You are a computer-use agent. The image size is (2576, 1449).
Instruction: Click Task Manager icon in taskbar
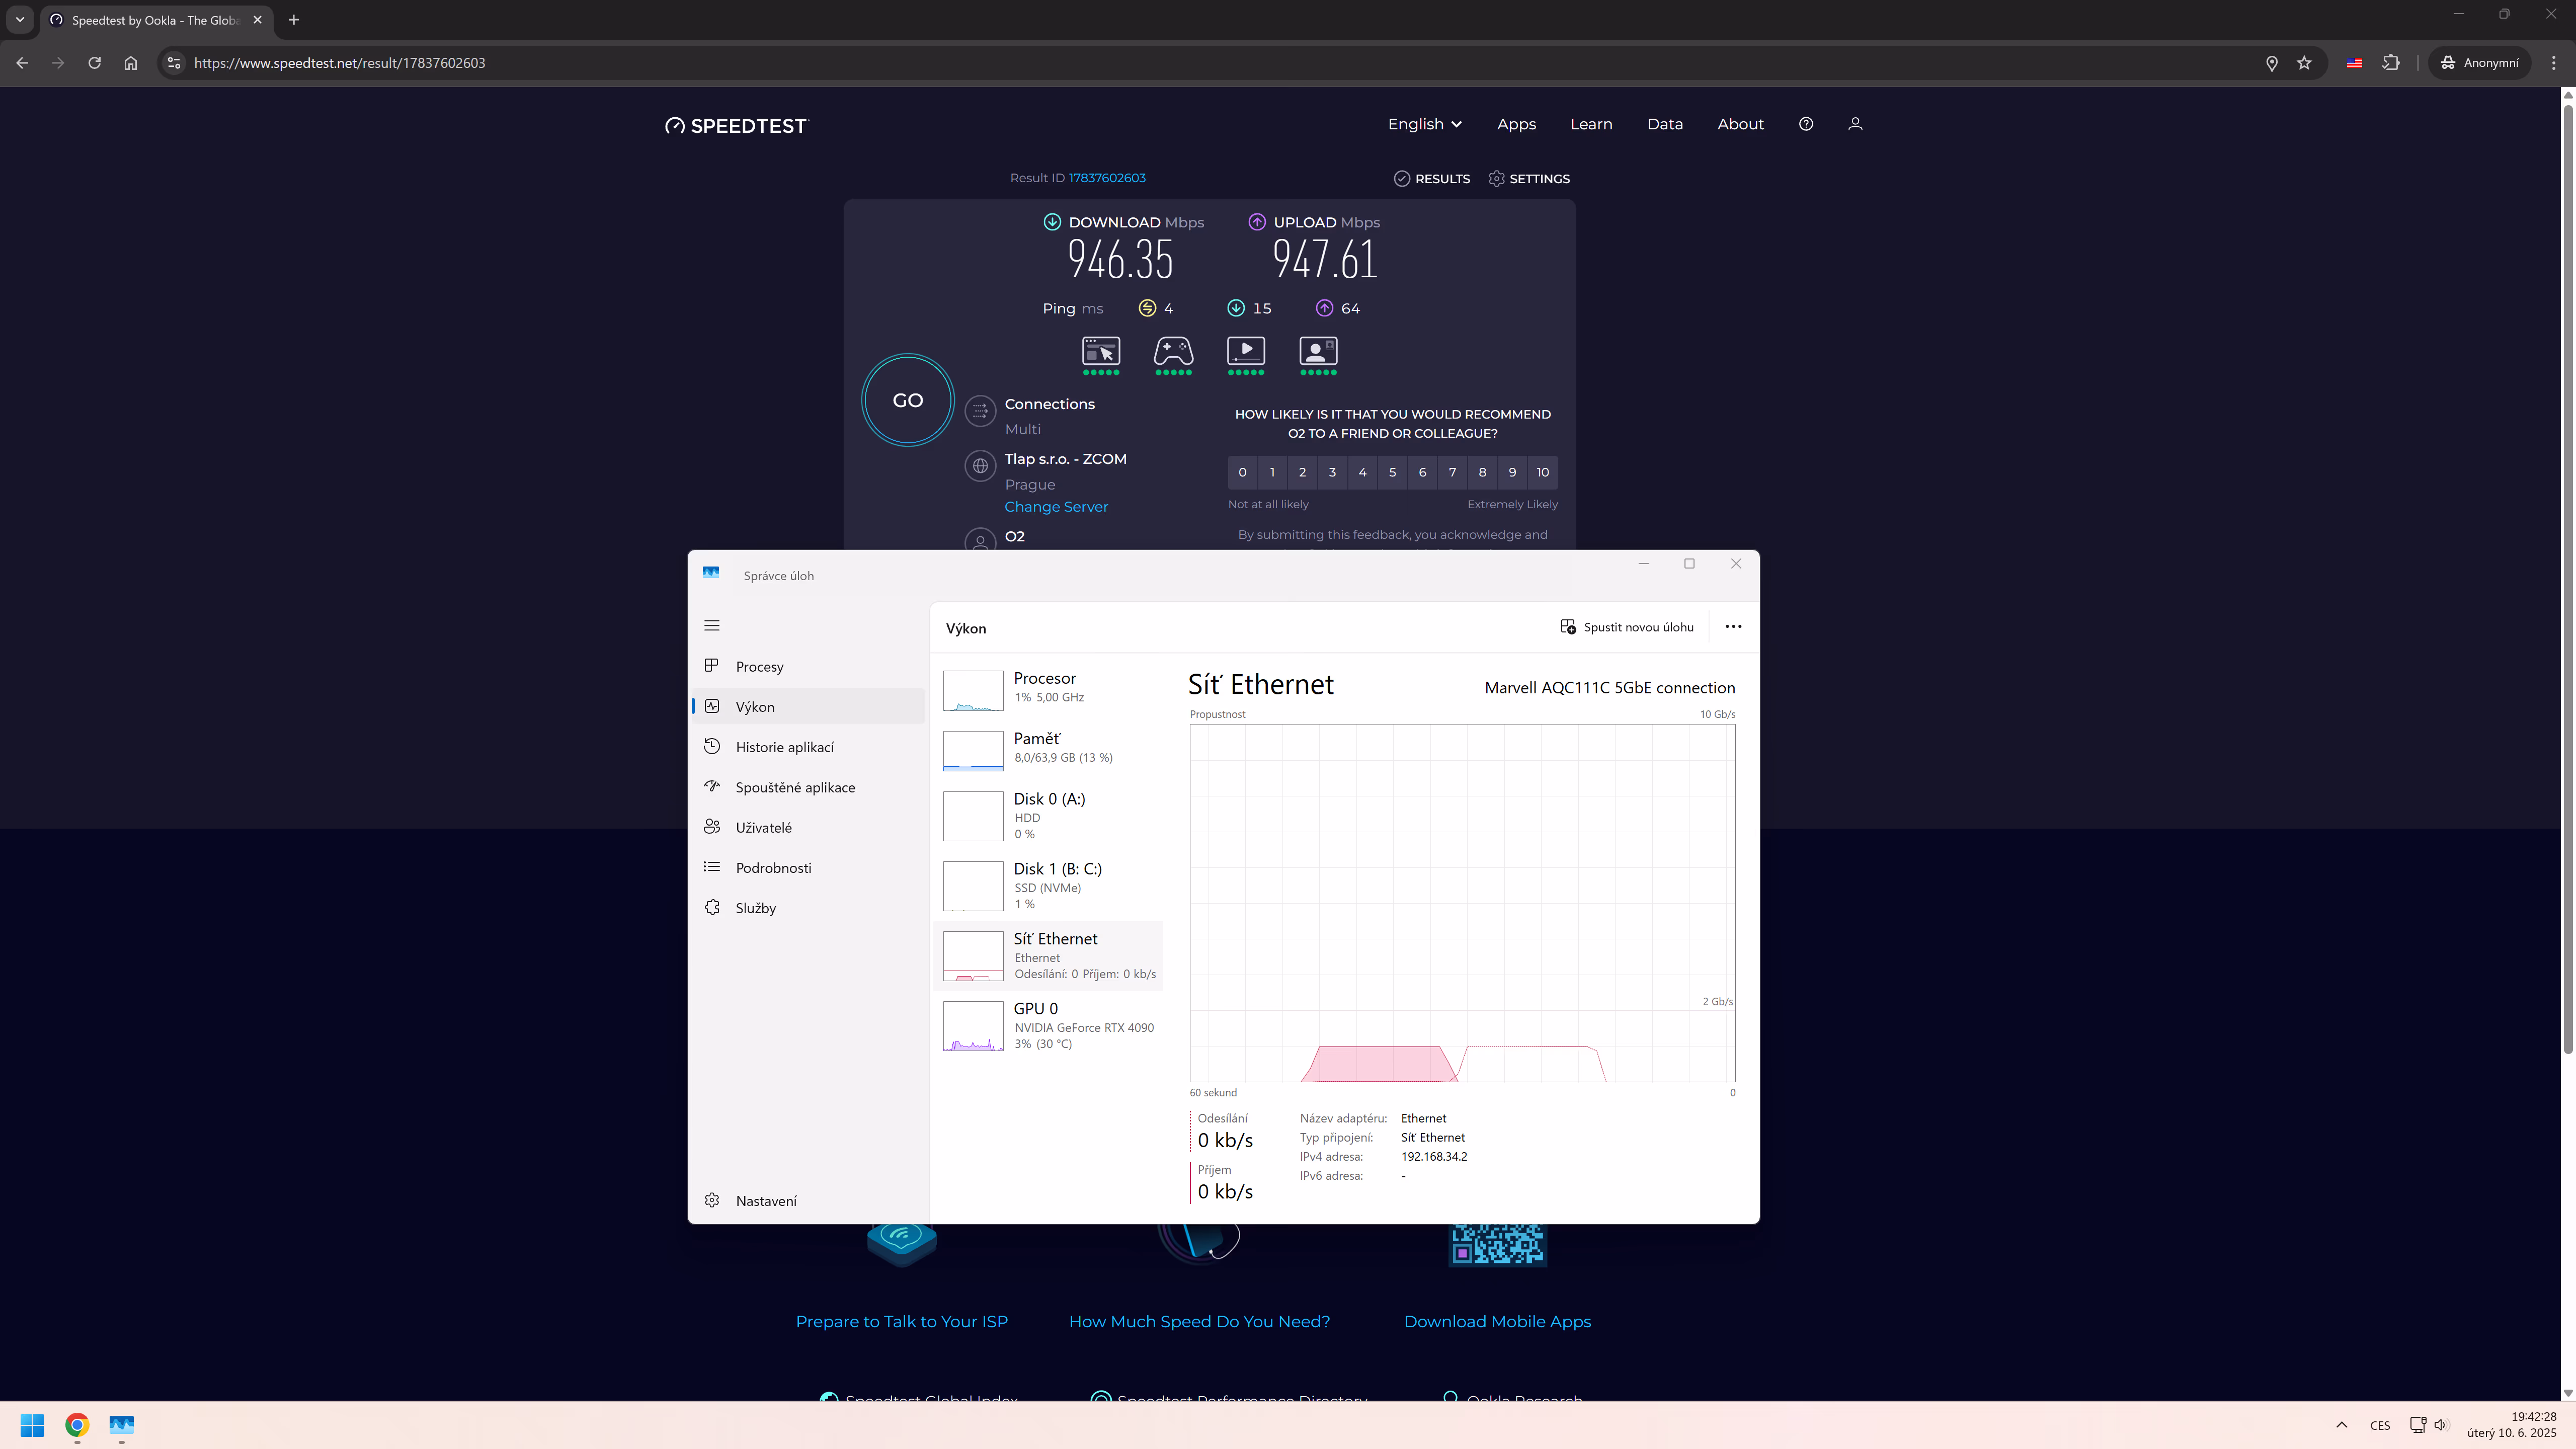(122, 1424)
